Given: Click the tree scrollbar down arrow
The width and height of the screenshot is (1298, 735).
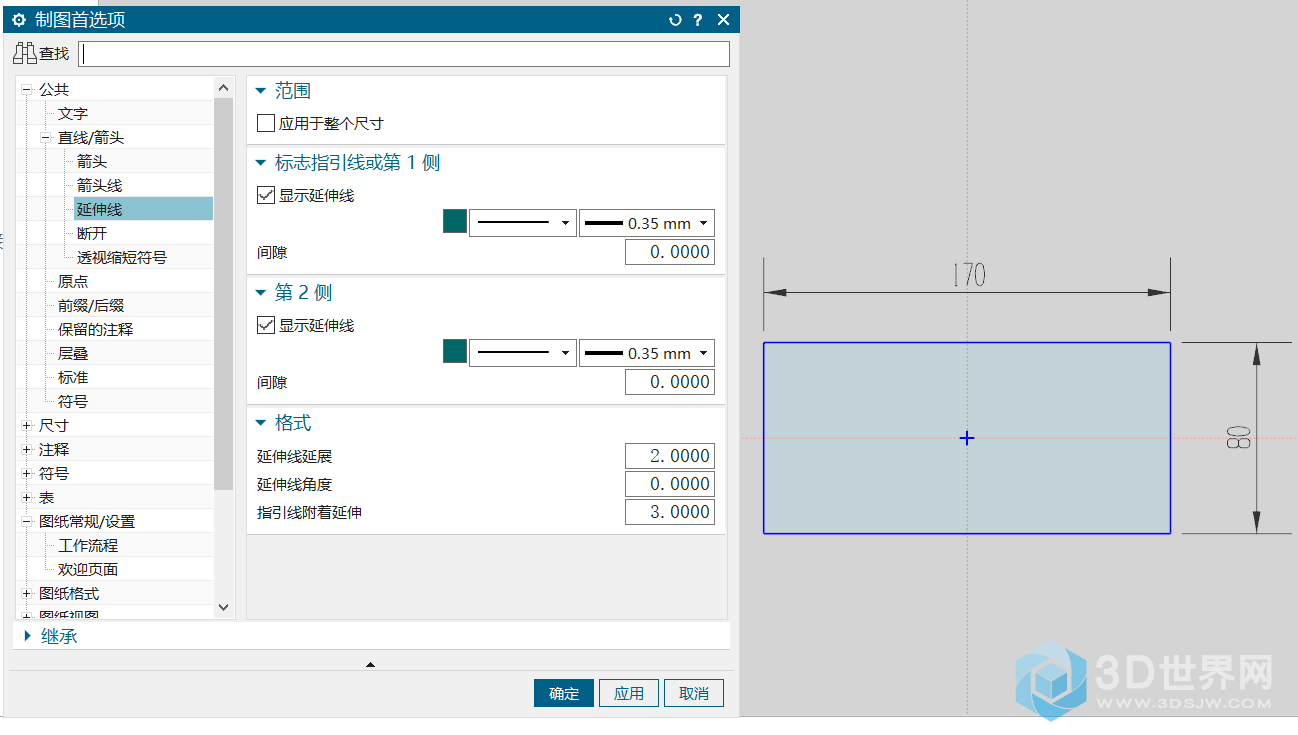Looking at the screenshot, I should click(223, 607).
